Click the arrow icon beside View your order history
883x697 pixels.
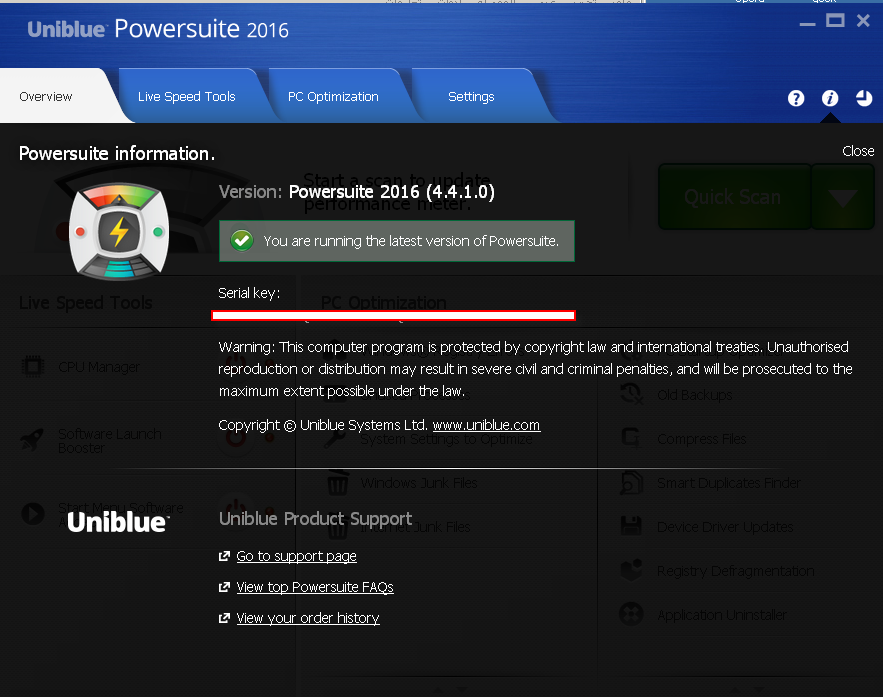pos(224,619)
